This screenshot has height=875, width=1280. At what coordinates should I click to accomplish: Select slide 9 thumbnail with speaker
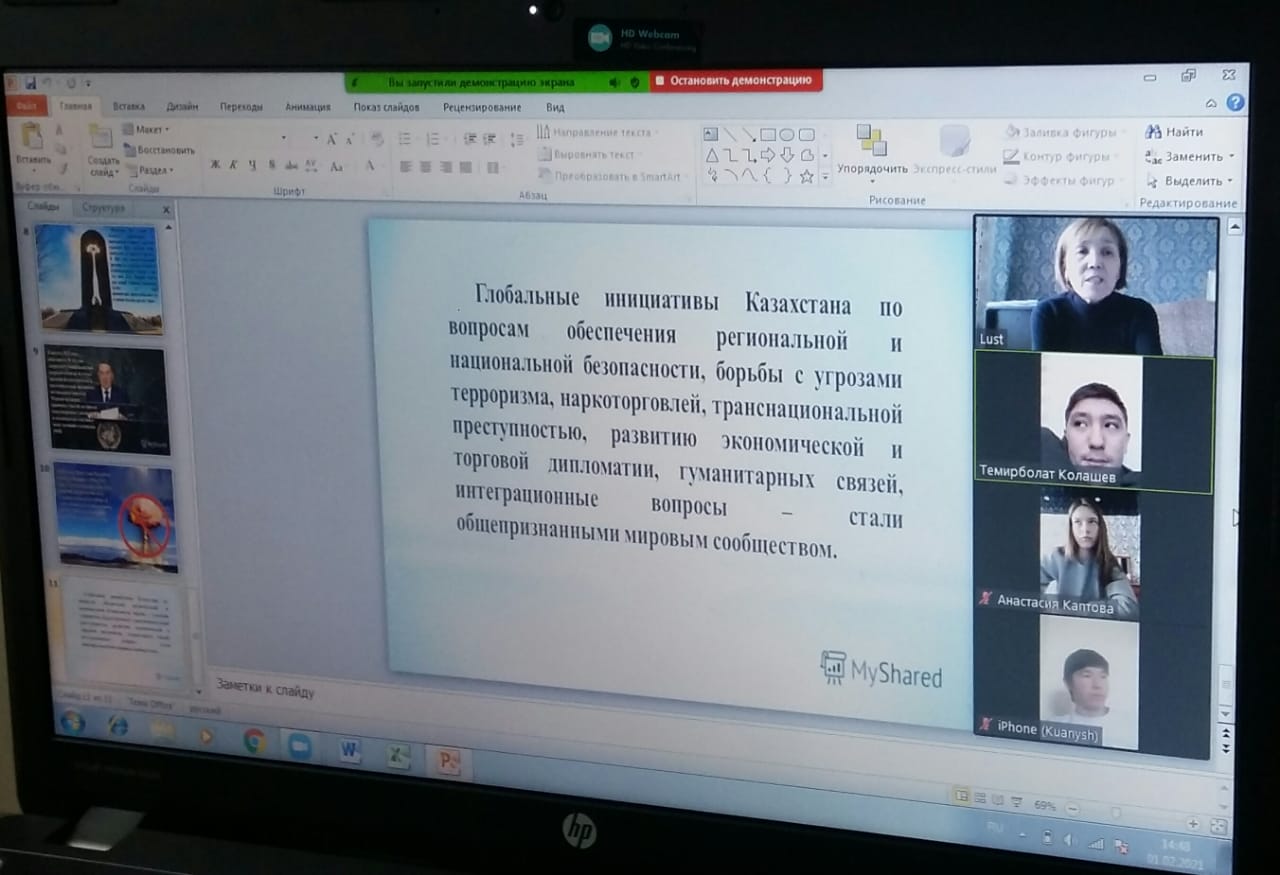coord(108,400)
